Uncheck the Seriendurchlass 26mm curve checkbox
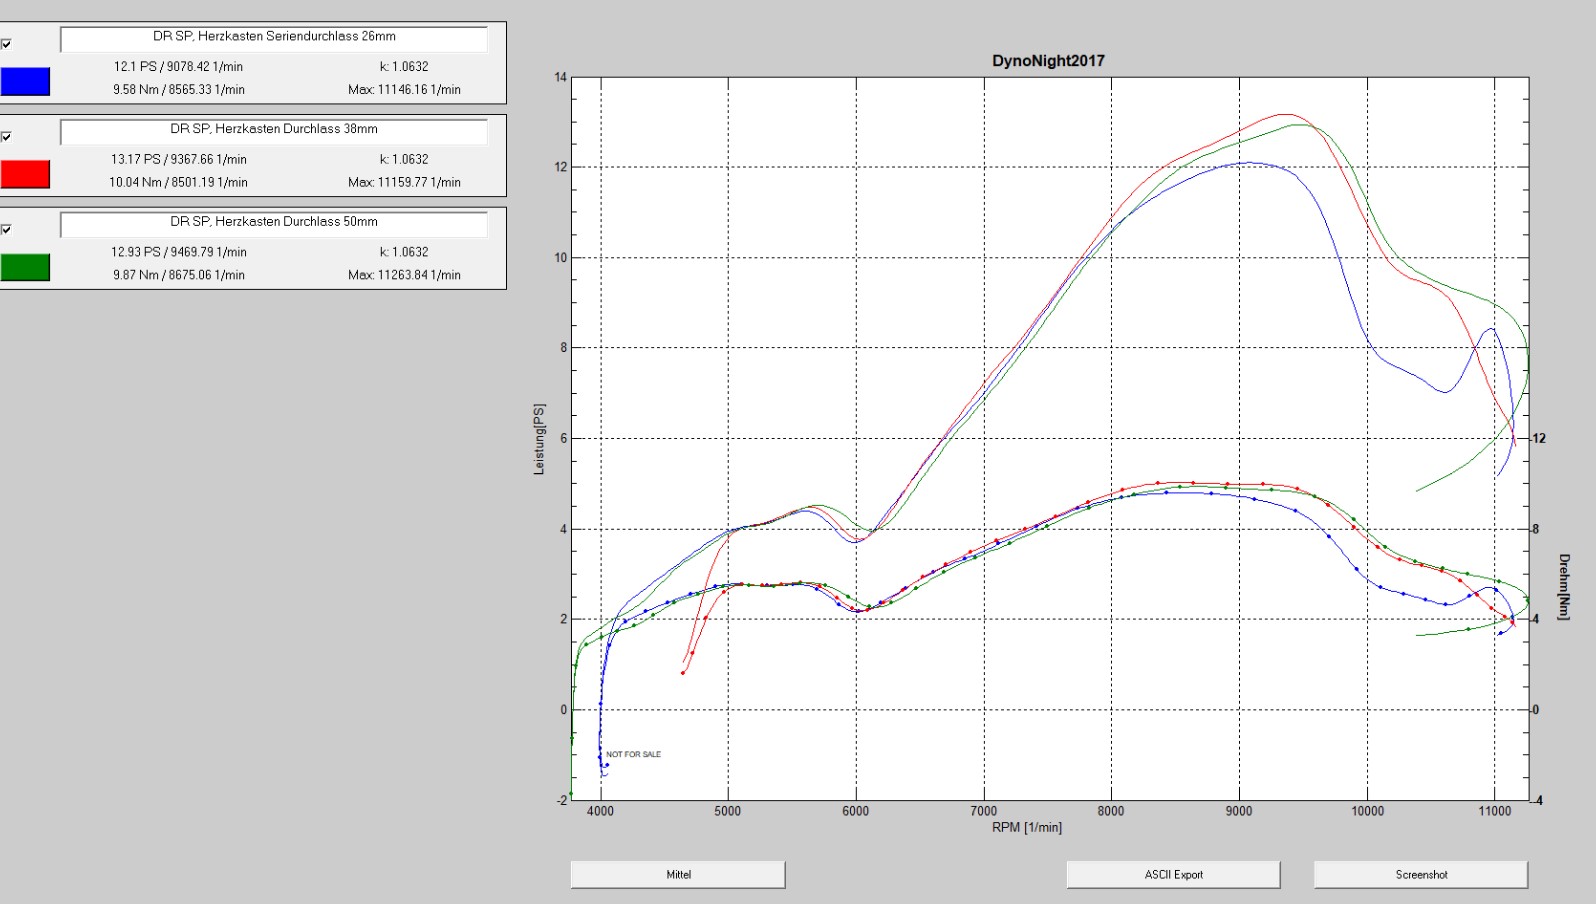The image size is (1596, 904). tap(6, 44)
